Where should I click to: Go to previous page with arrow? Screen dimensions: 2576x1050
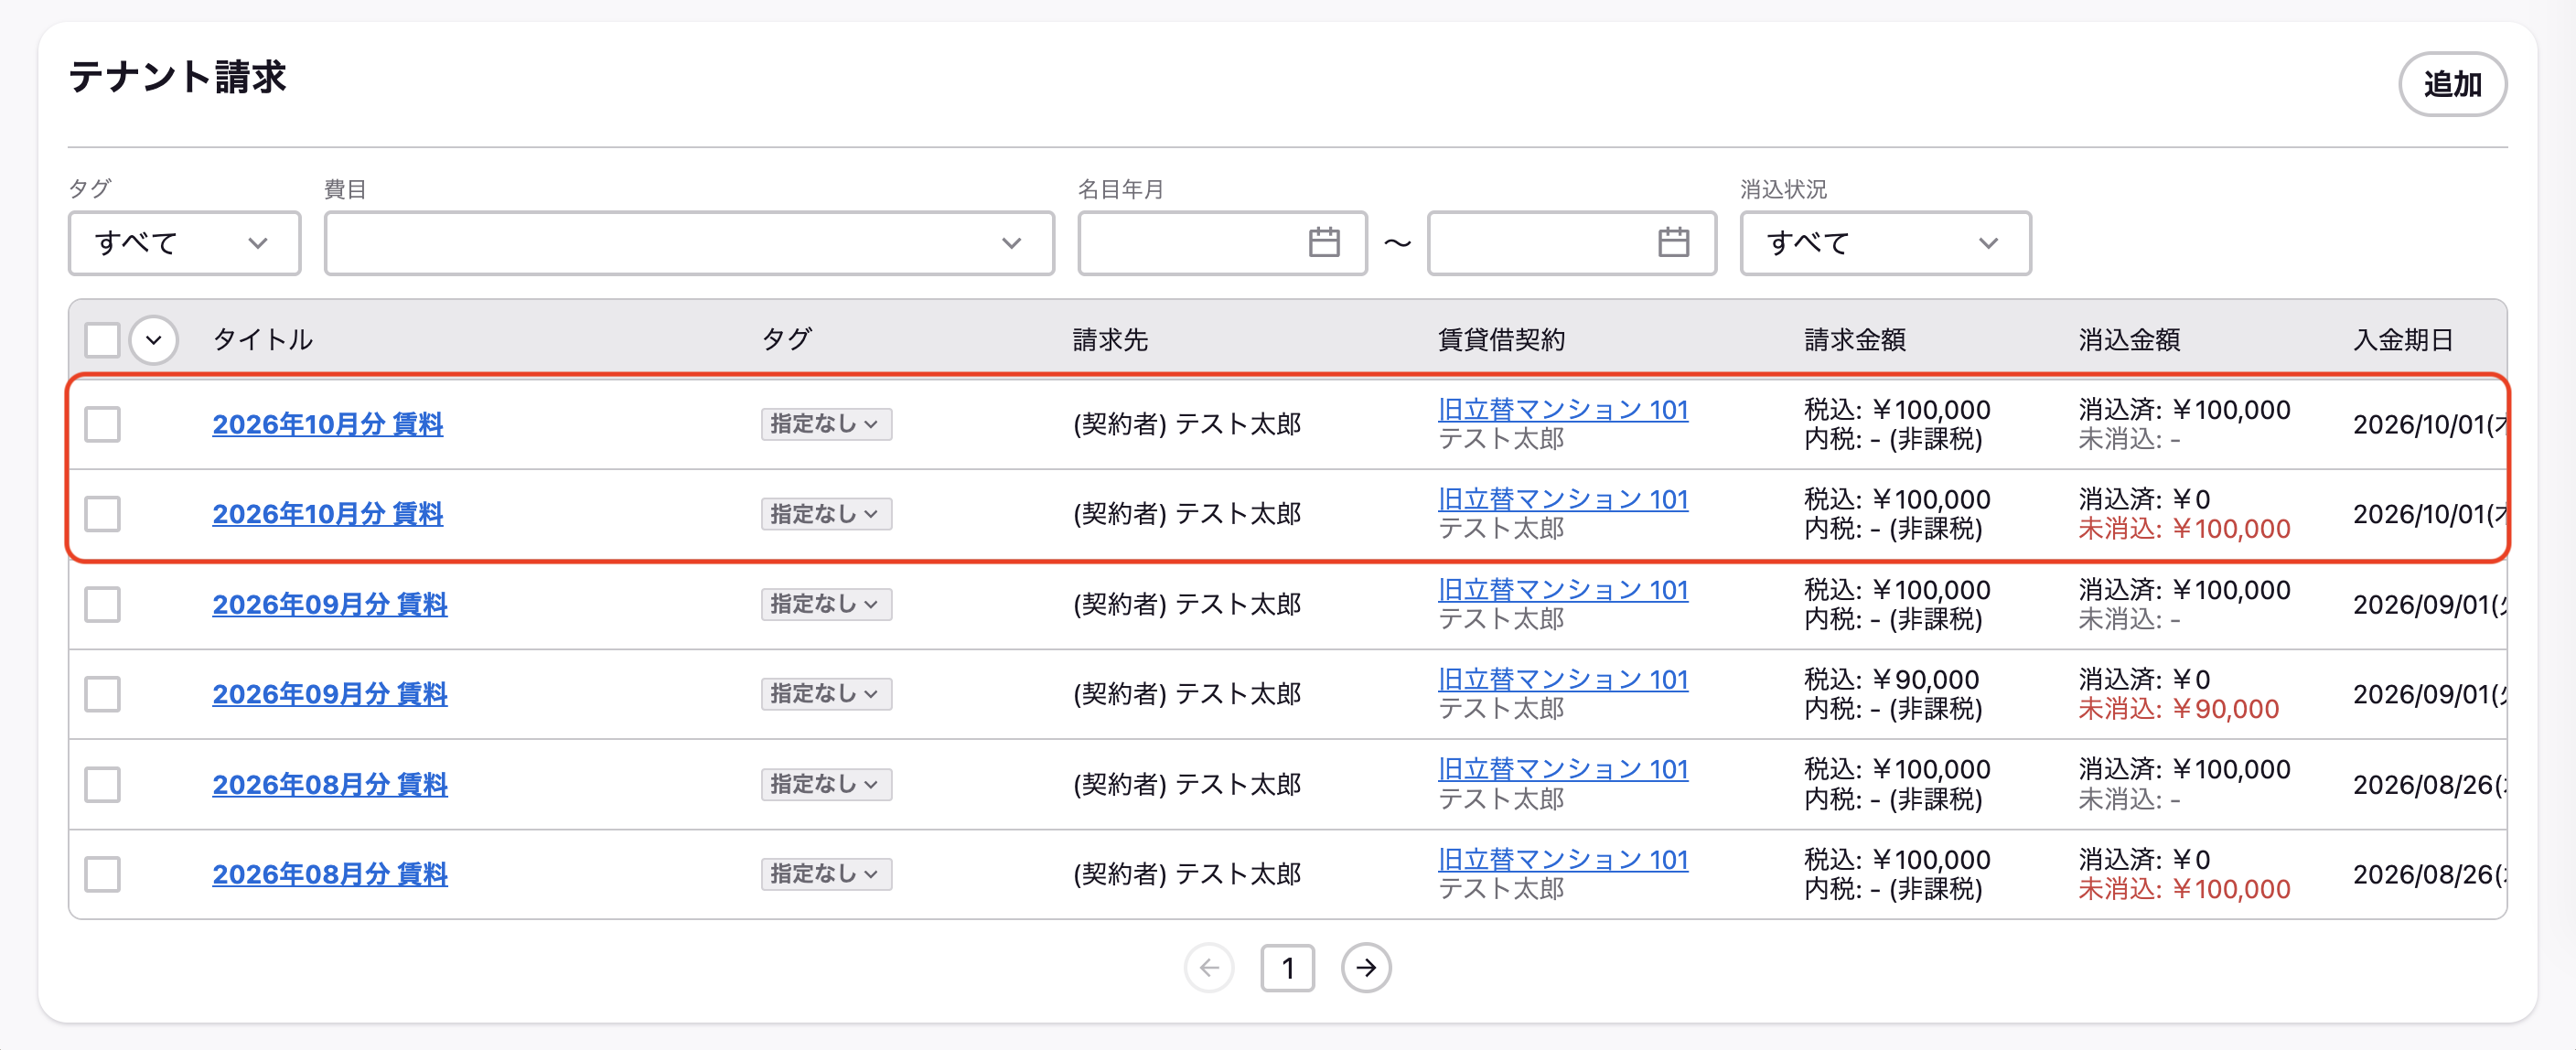[1210, 967]
